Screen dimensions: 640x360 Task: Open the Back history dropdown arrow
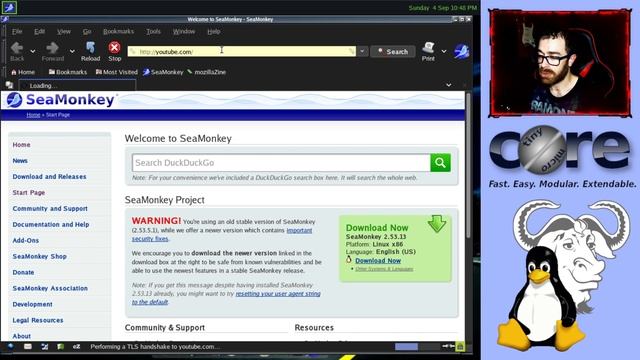click(33, 51)
